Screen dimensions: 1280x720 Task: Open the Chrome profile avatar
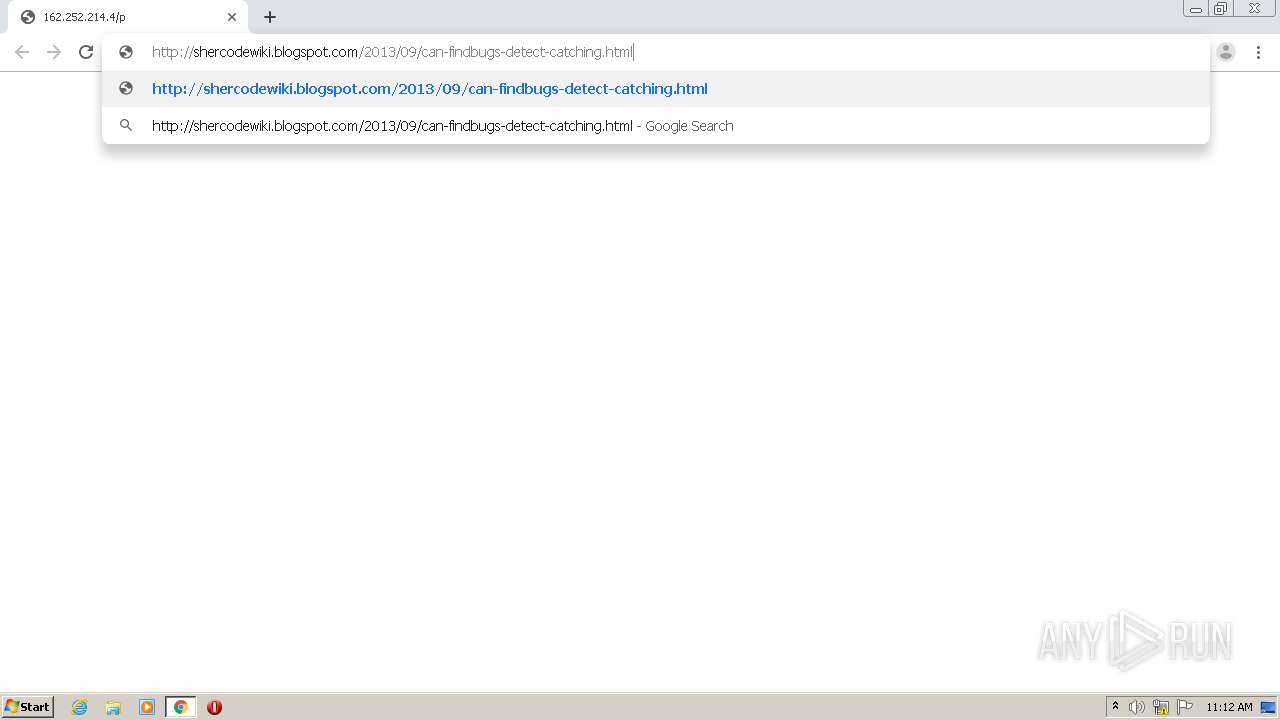(x=1226, y=52)
